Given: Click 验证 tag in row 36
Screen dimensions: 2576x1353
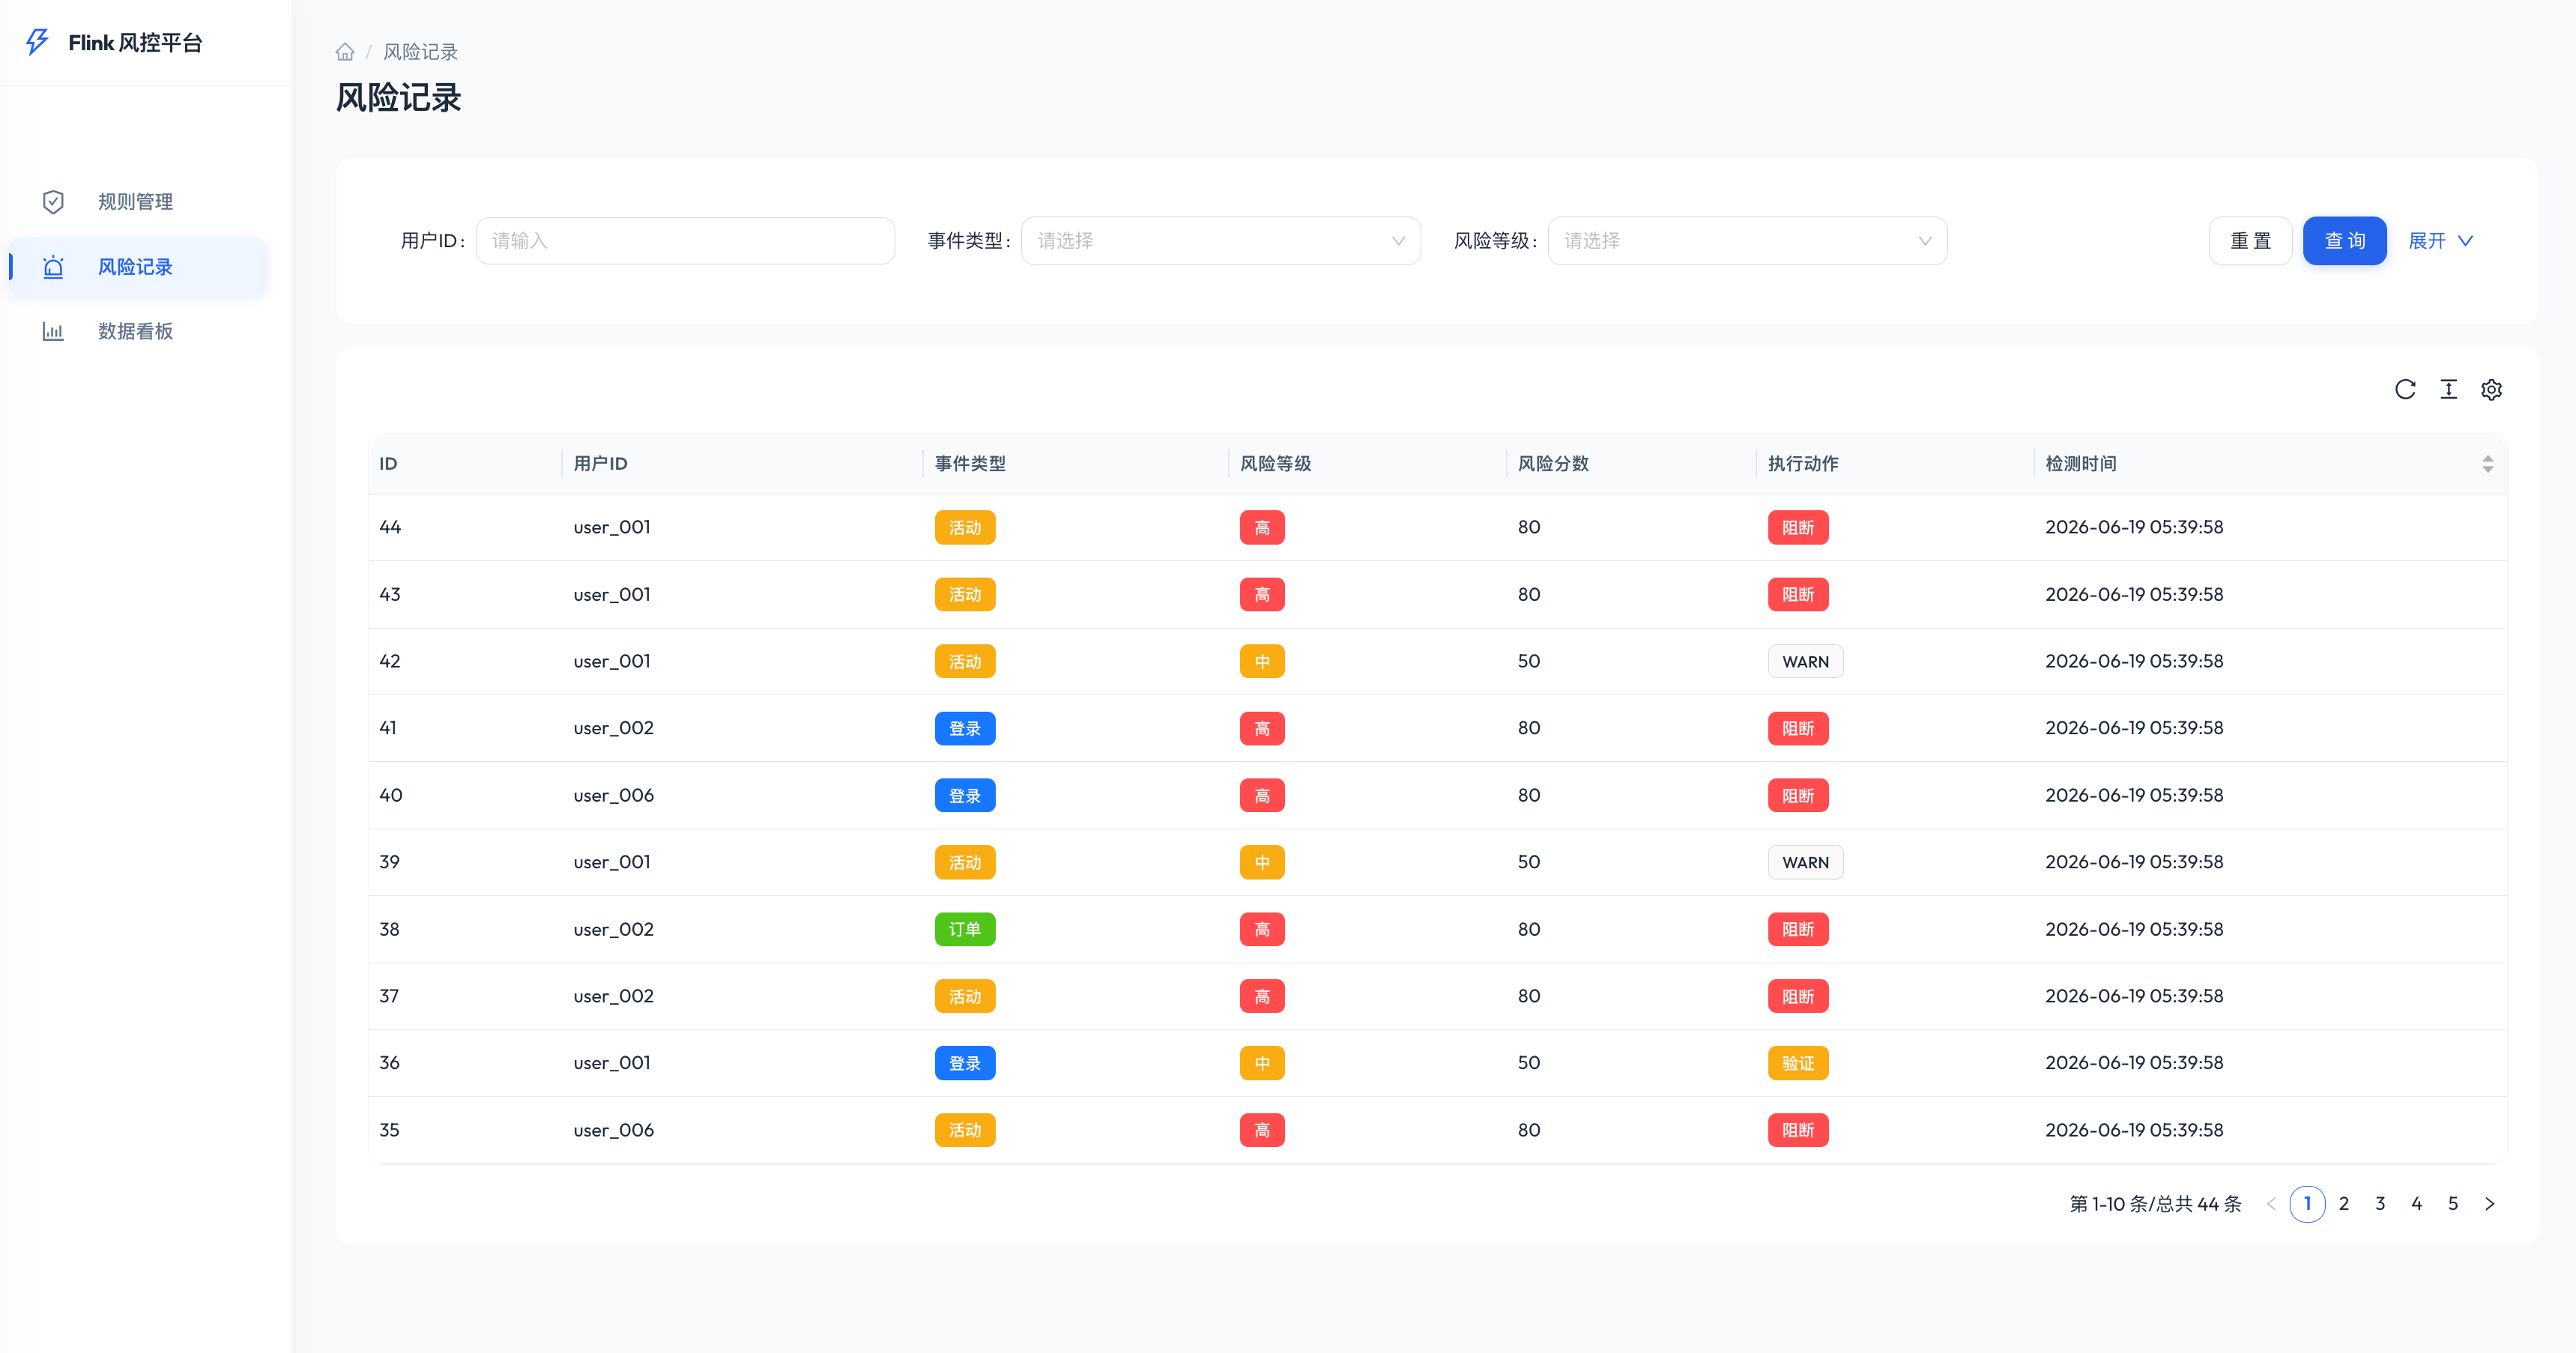Looking at the screenshot, I should tap(1798, 1064).
